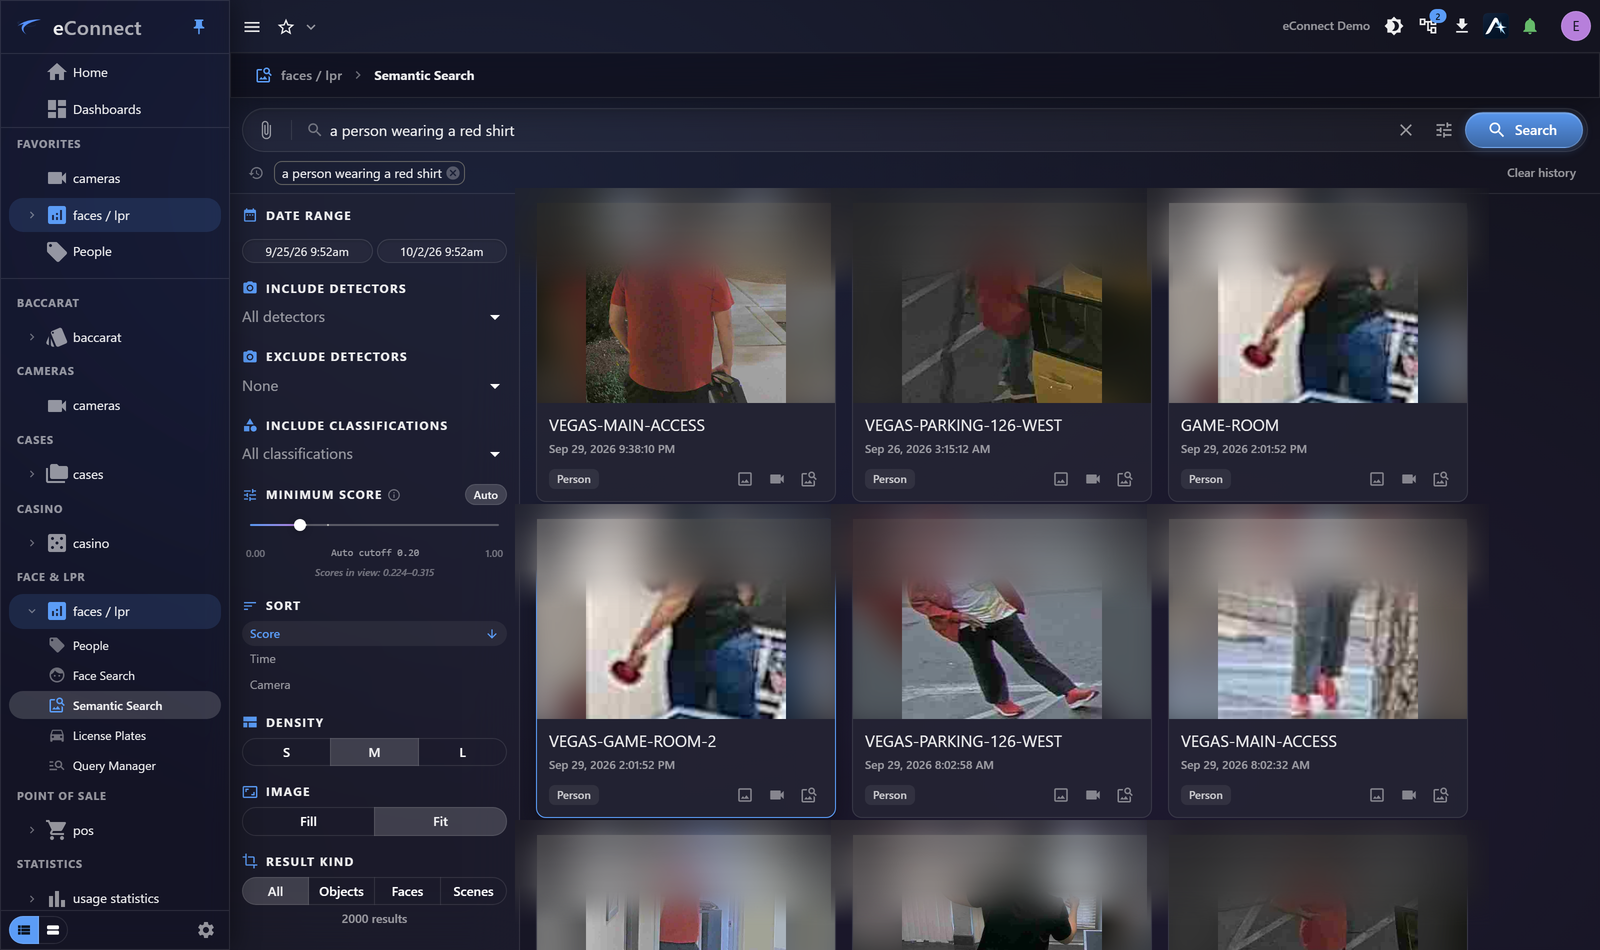The image size is (1600, 950).
Task: Click the downloads icon in top bar
Action: pyautogui.click(x=1462, y=26)
